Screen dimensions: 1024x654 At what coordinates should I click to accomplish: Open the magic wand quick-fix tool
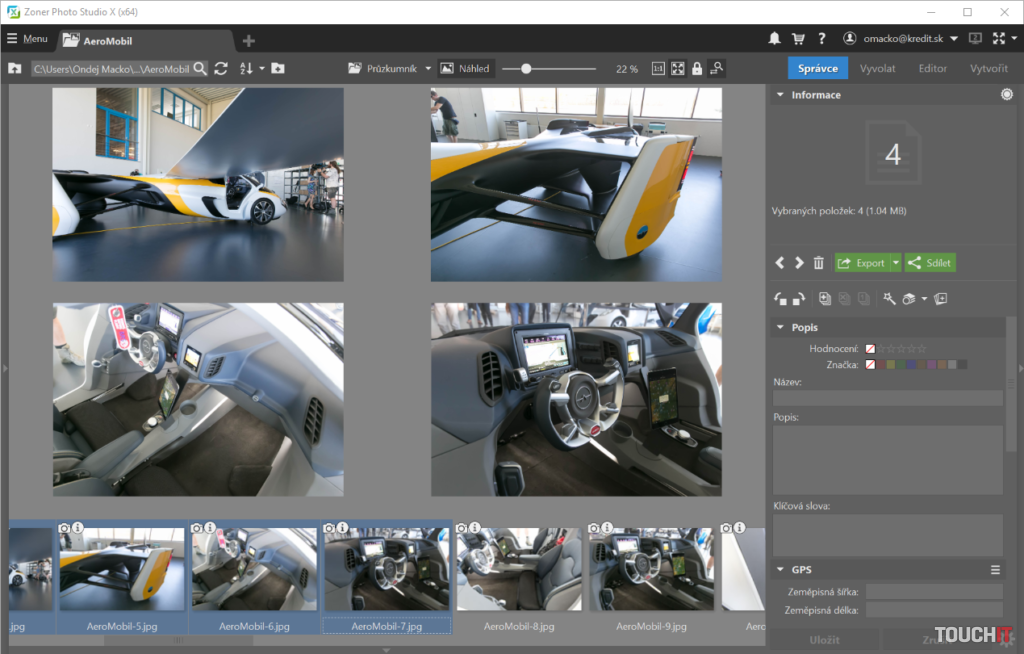coord(889,298)
